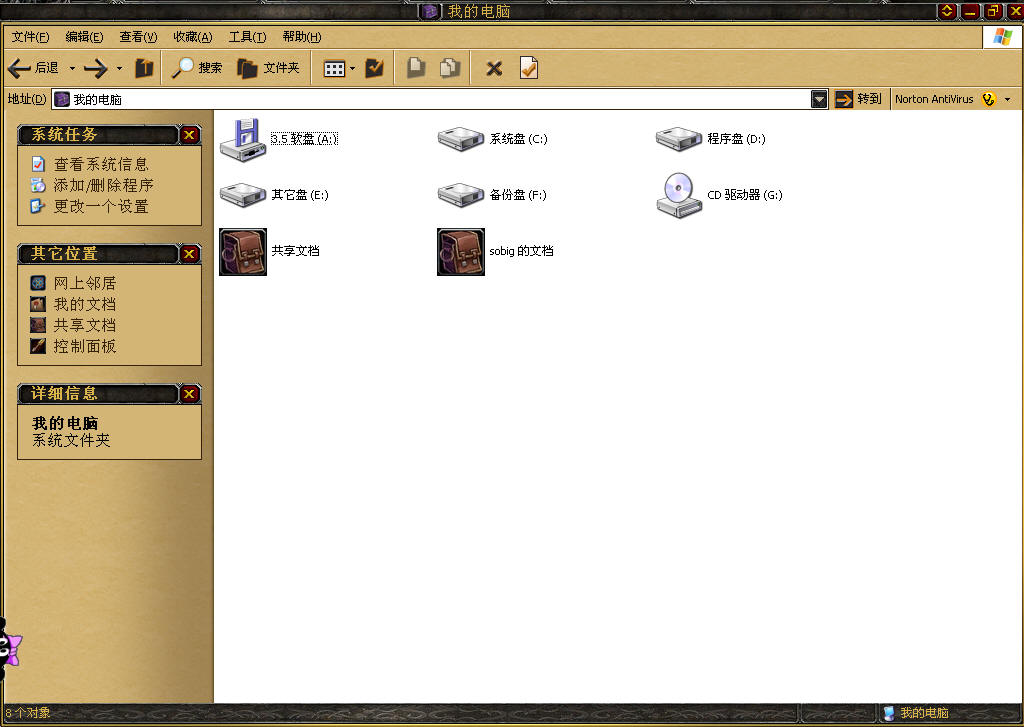Viewport: 1024px width, 727px height.
Task: Select the 共享文档 backpack folder icon
Action: coord(243,251)
